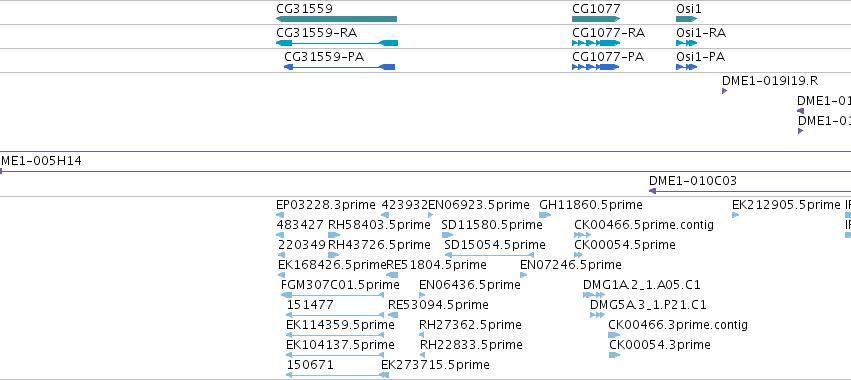Image resolution: width=851 pixels, height=380 pixels.
Task: Click the SD15054.5prime EST label
Action: tap(495, 245)
